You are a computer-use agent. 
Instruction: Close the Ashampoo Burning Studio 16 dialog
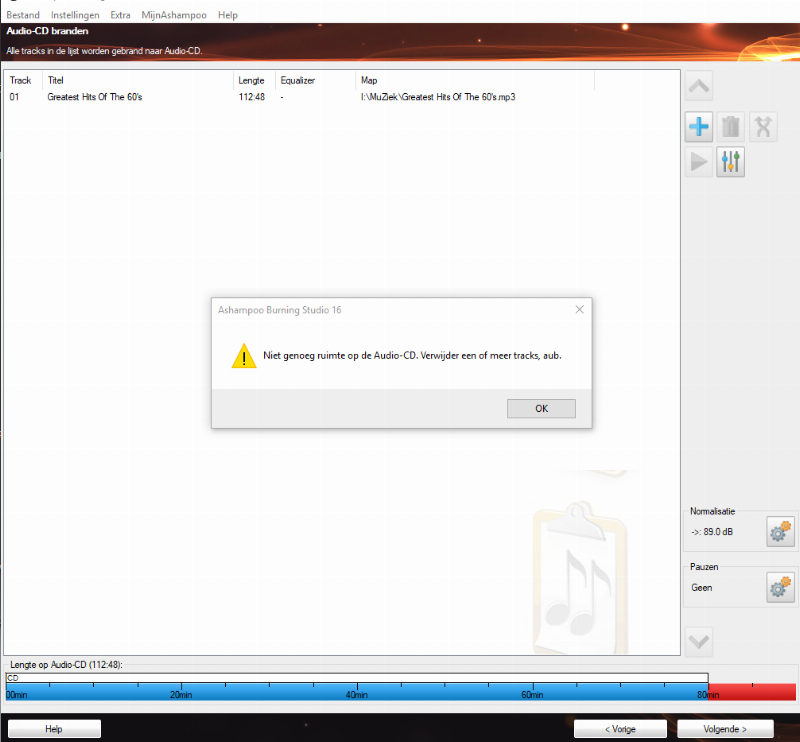pyautogui.click(x=580, y=309)
